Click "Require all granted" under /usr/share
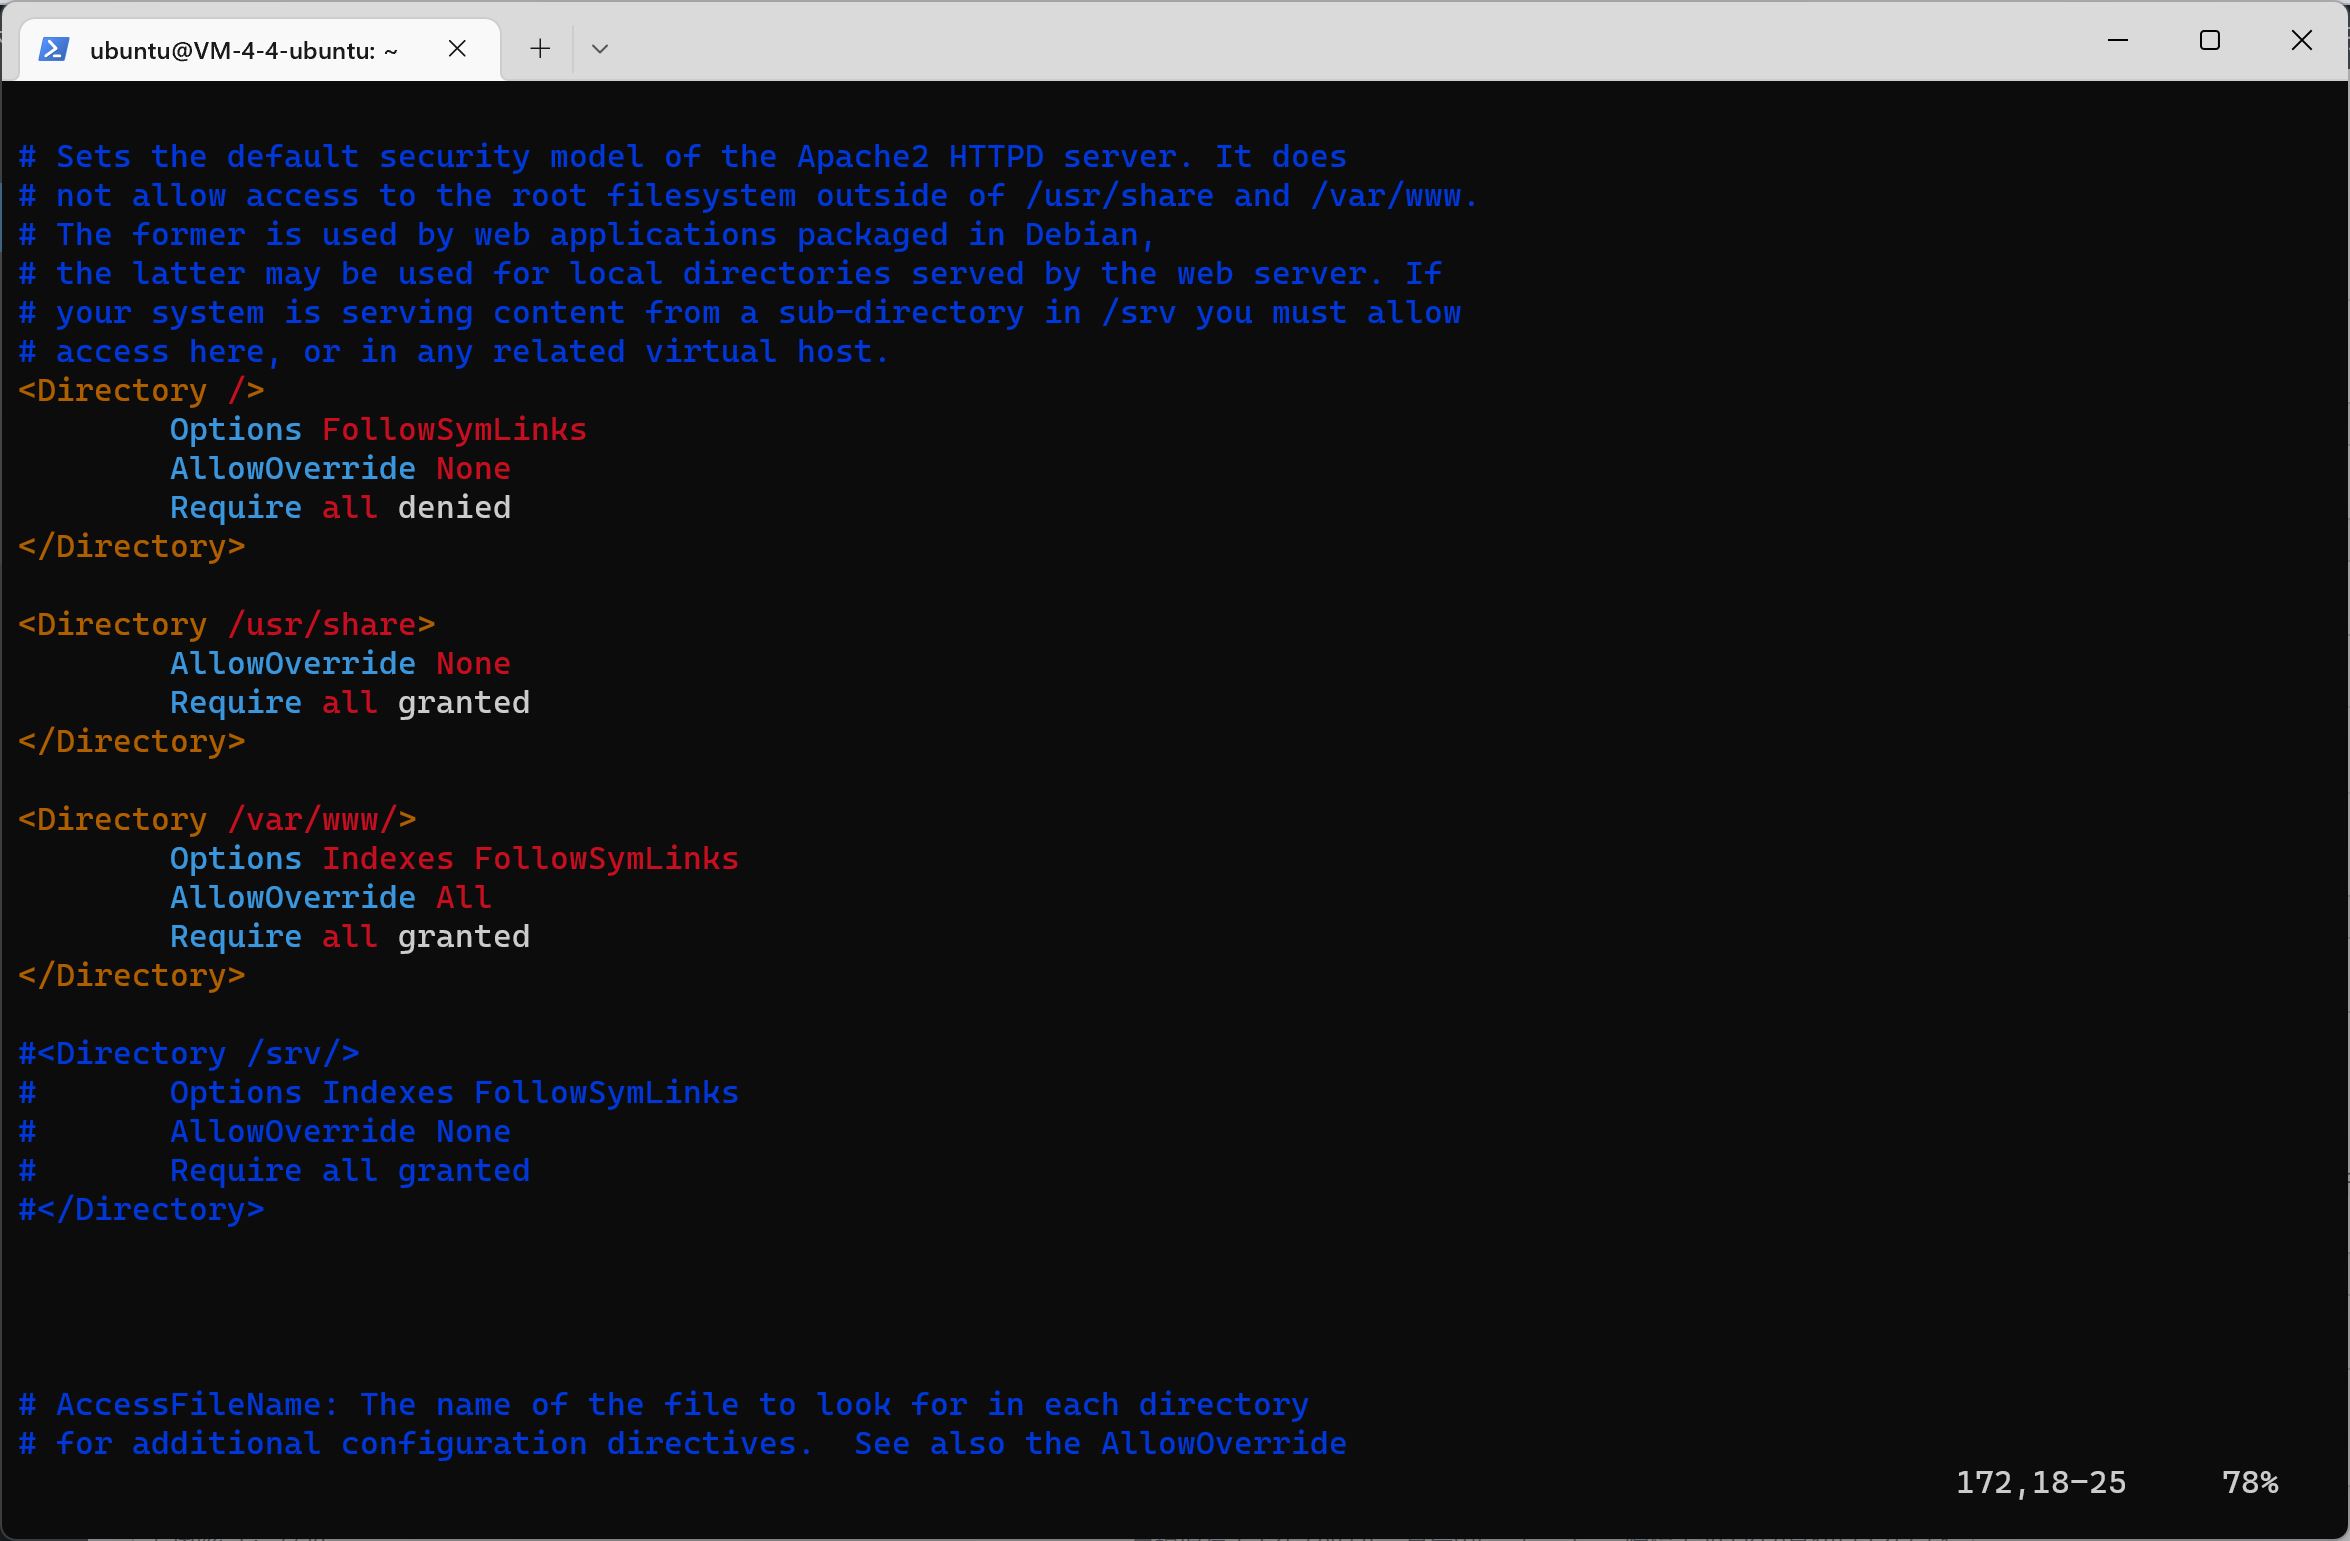This screenshot has height=1541, width=2350. pyautogui.click(x=350, y=702)
